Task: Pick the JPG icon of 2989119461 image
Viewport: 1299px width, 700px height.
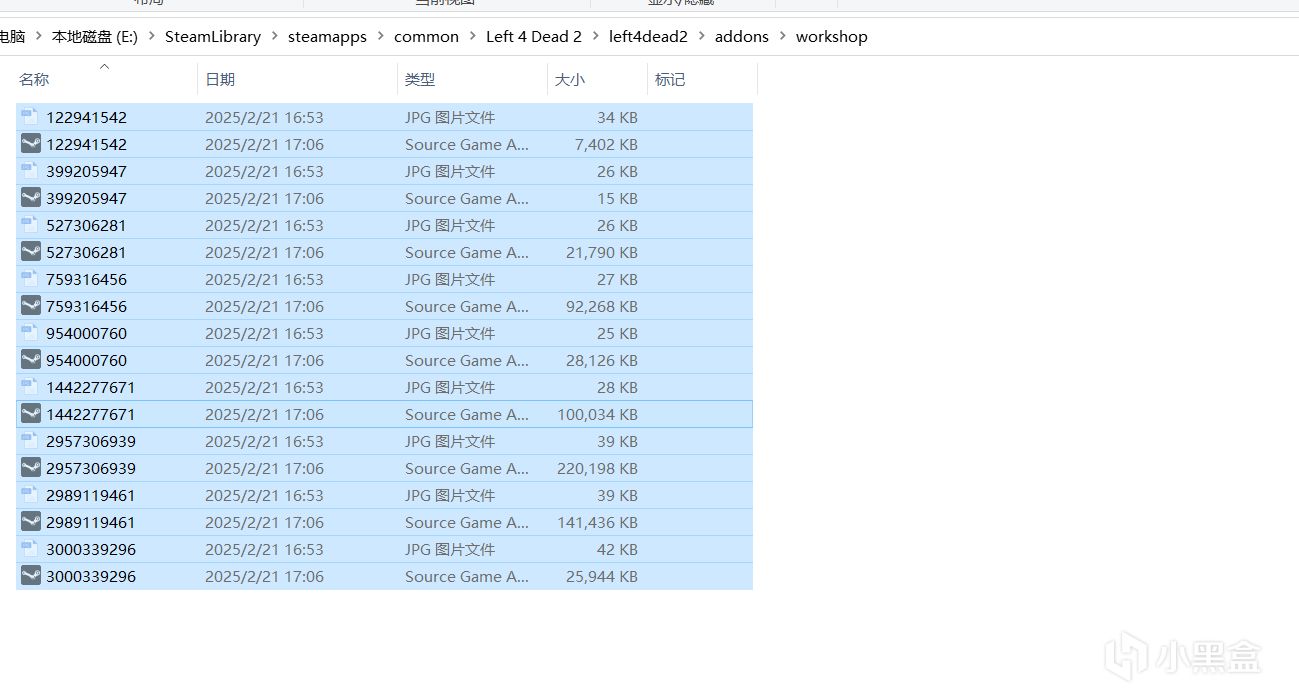Action: [30, 495]
